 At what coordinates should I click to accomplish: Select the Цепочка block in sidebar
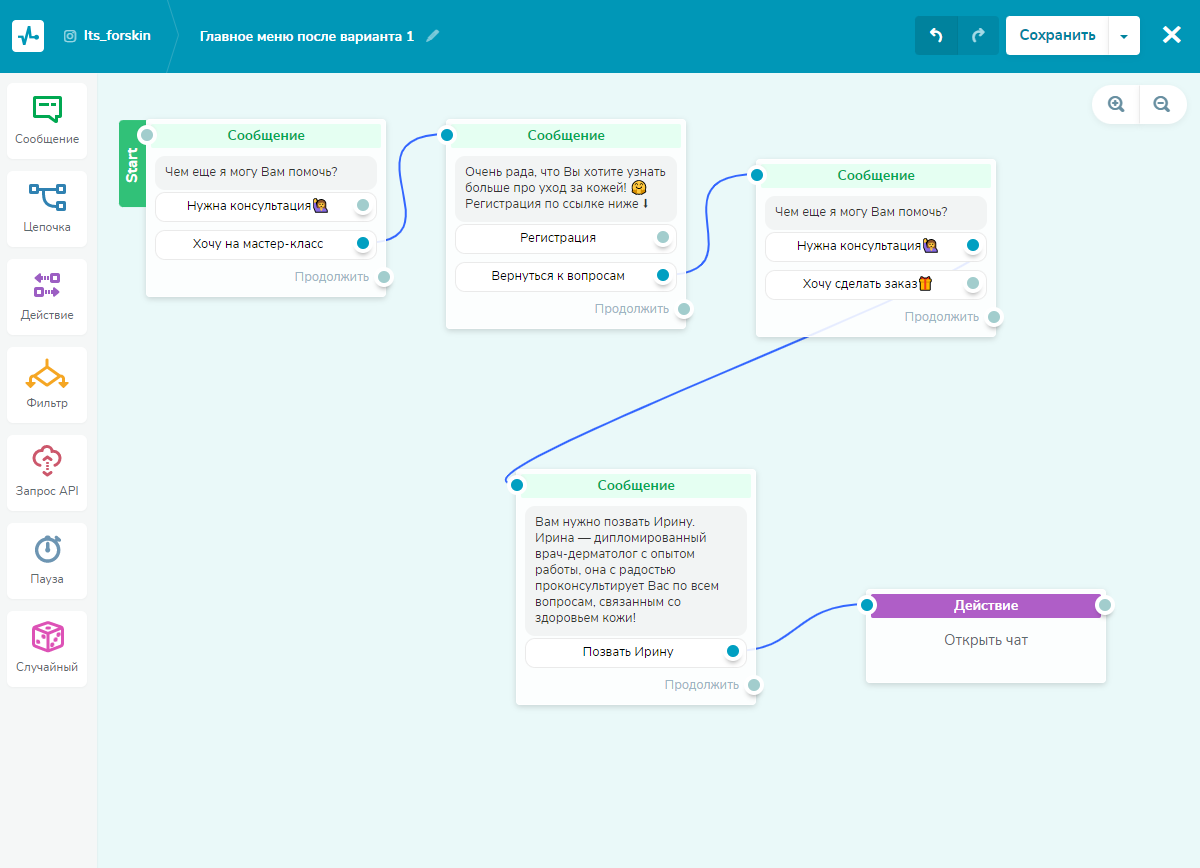coord(47,209)
